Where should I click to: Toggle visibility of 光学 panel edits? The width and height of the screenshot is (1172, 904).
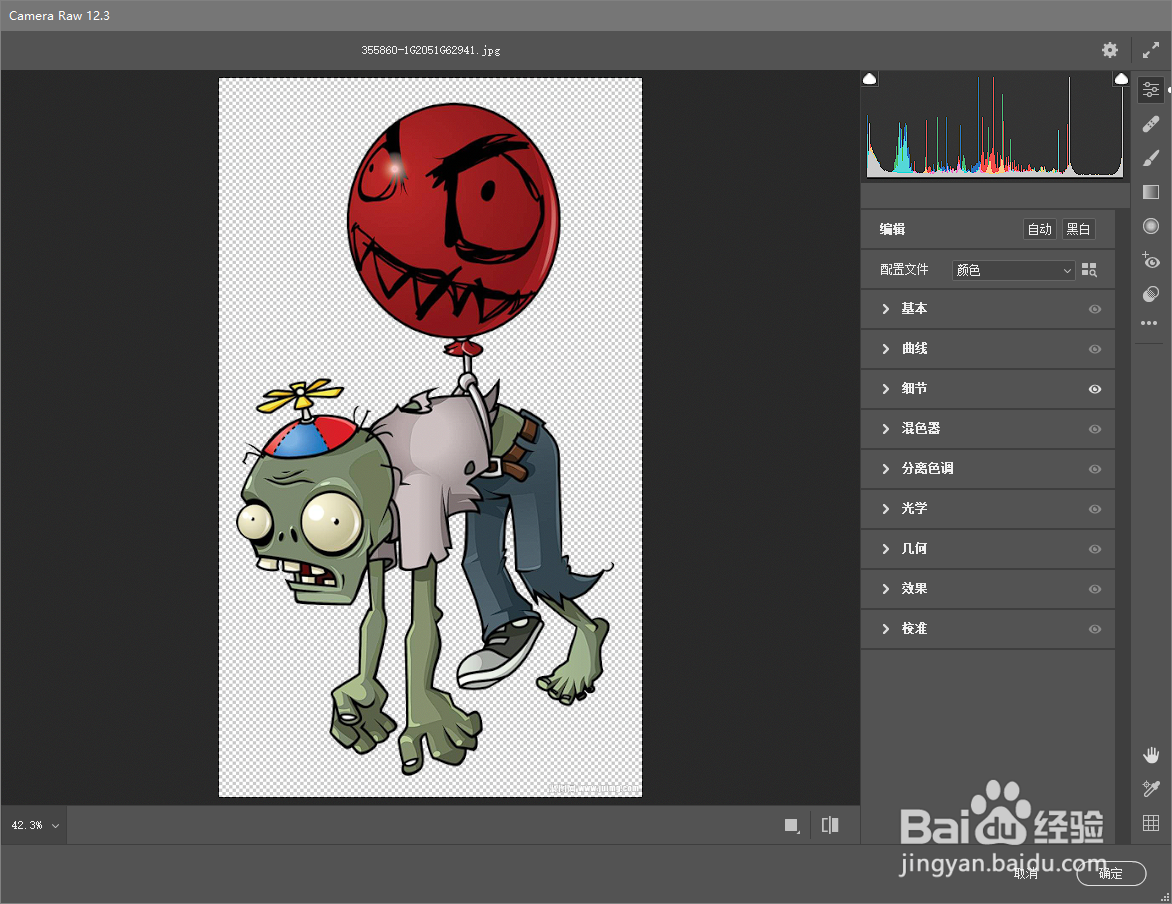(1095, 509)
